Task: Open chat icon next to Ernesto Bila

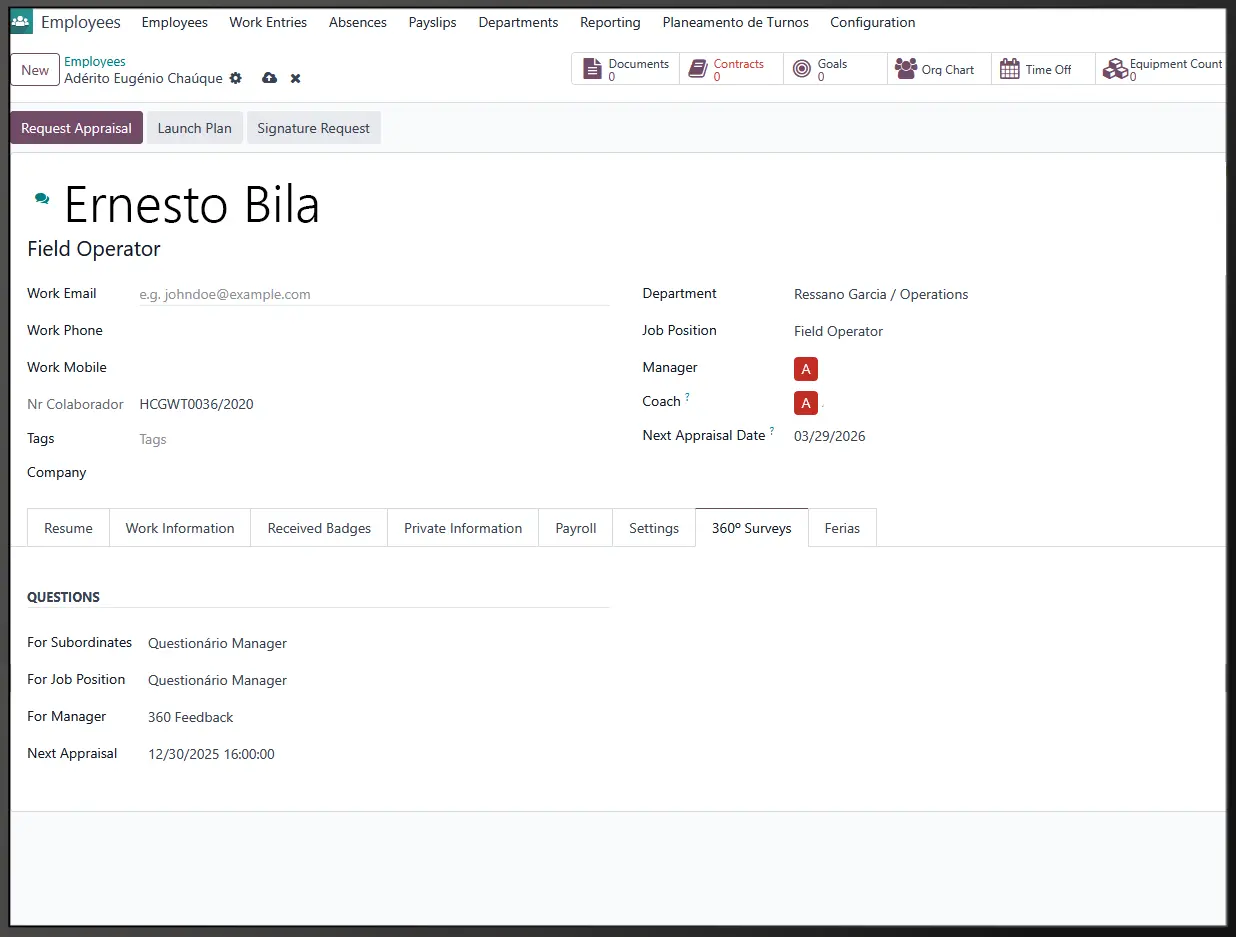Action: (42, 199)
